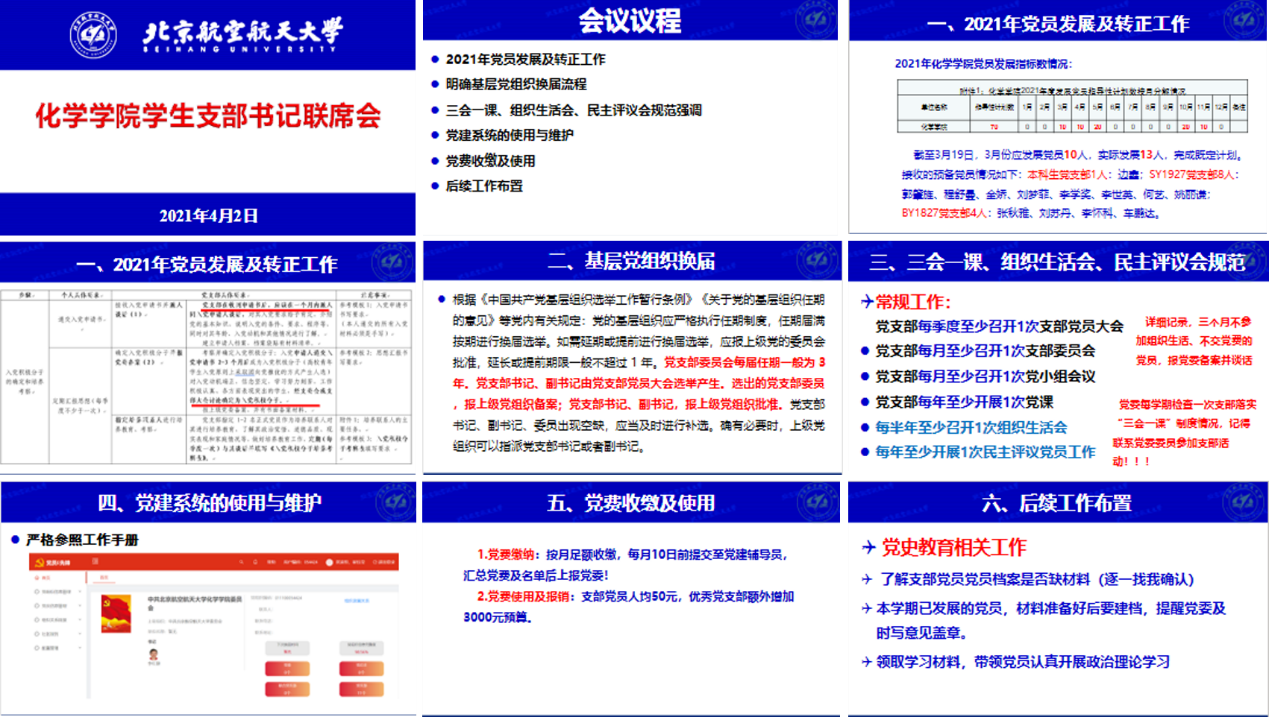
Task: Select the 会议议程 agenda slide
Action: click(x=629, y=118)
